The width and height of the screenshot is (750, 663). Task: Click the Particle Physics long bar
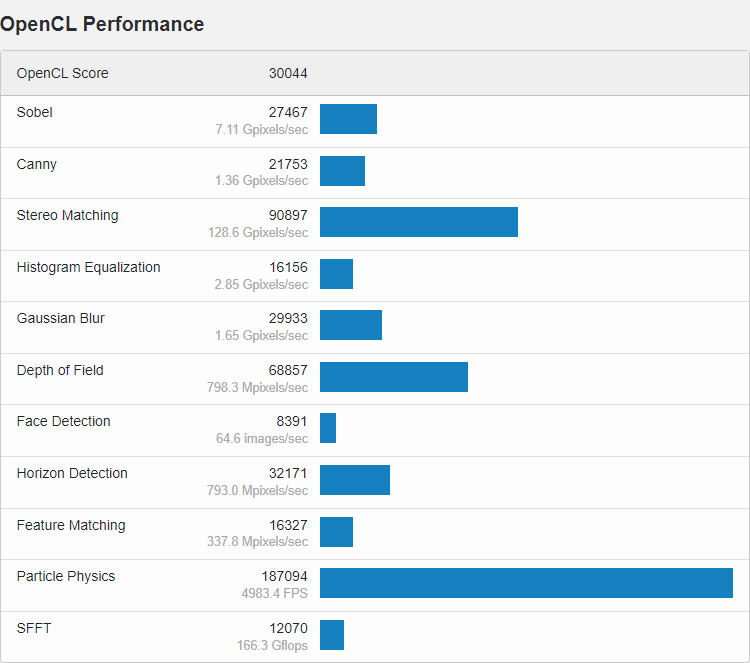pyautogui.click(x=526, y=583)
